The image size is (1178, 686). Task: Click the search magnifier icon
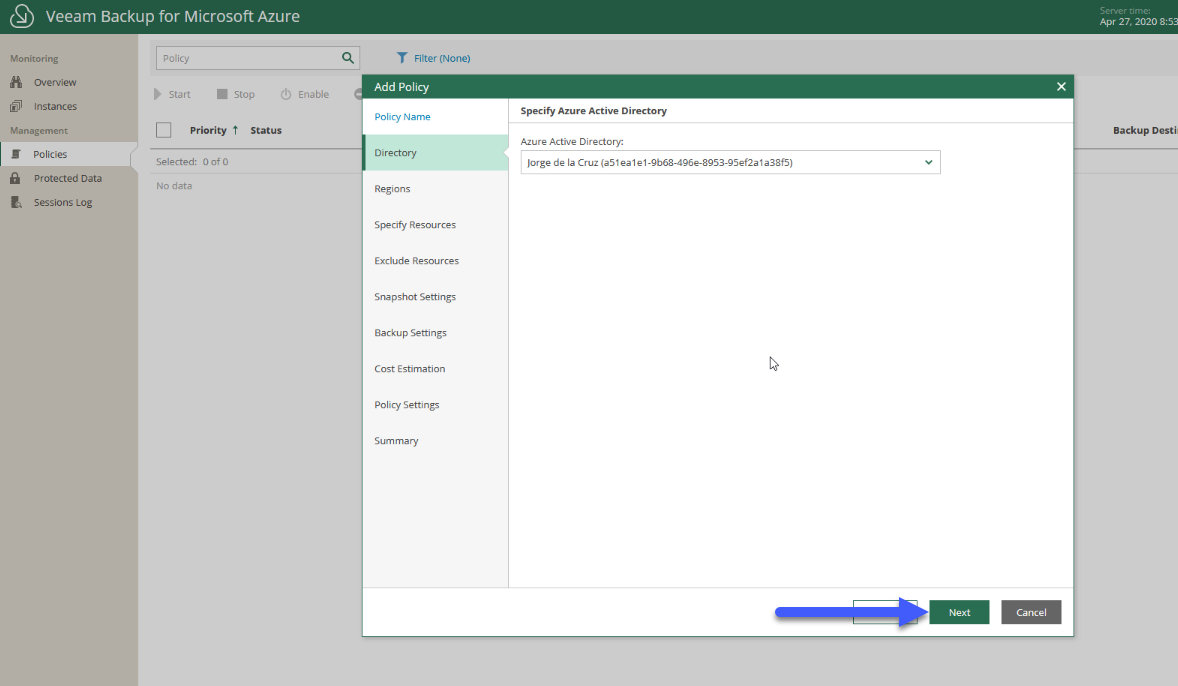tap(348, 58)
